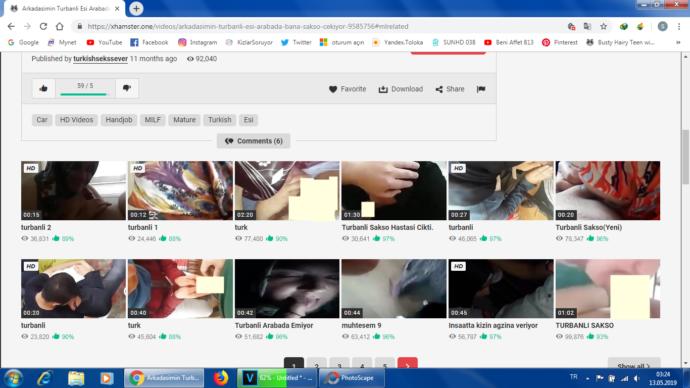Show hidden system tray icons arrow
The height and width of the screenshot is (388, 690).
(x=587, y=378)
